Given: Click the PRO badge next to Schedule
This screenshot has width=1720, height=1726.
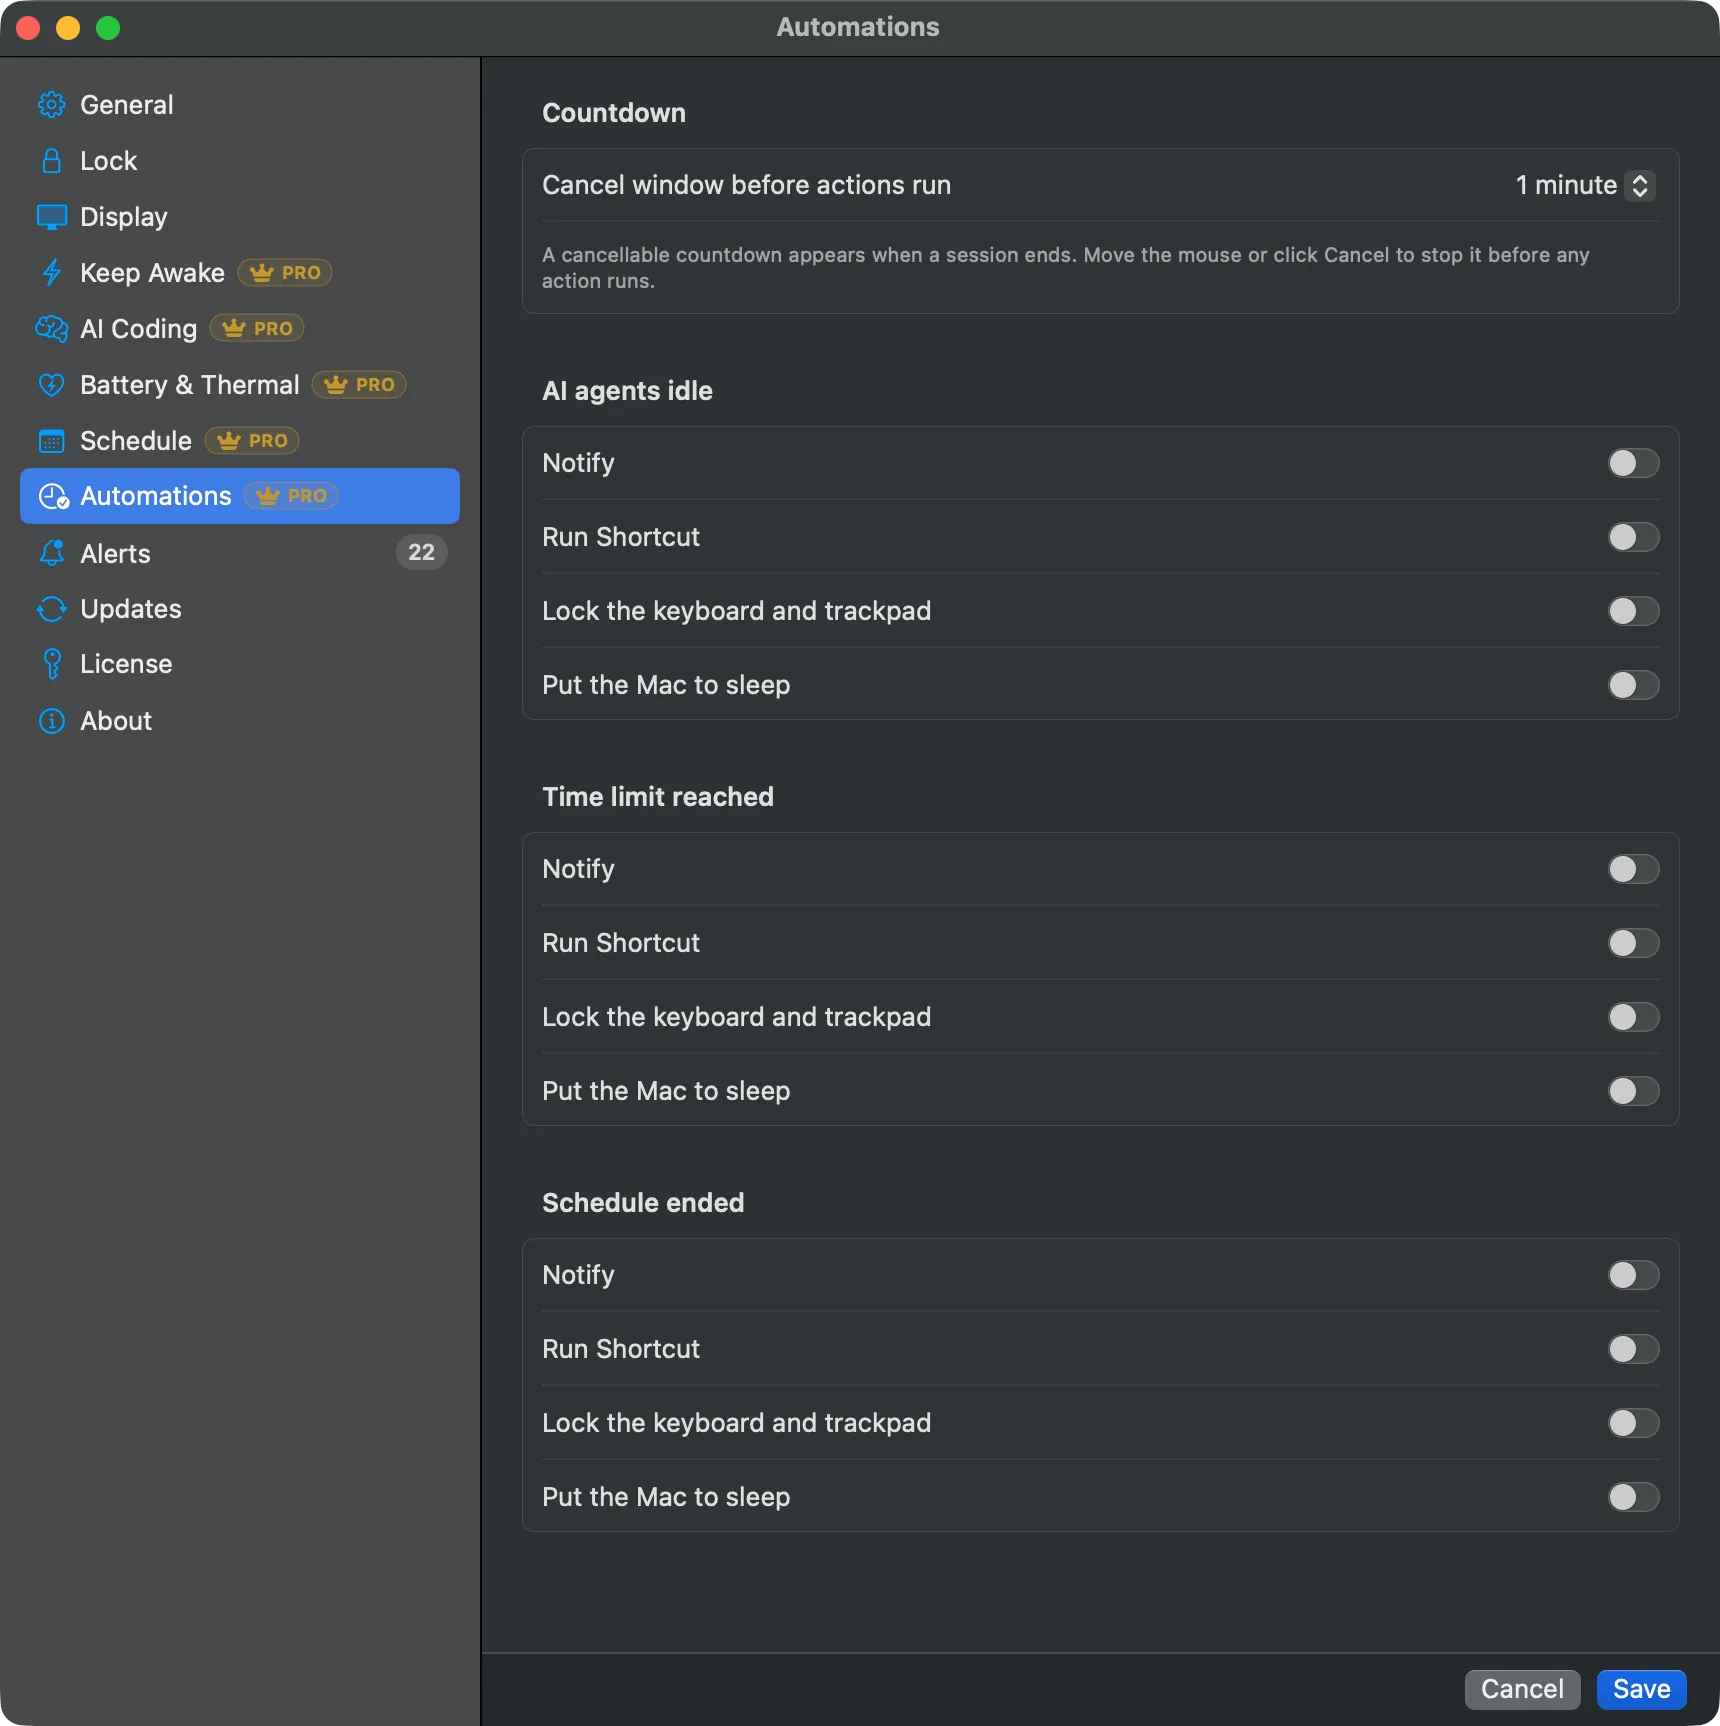Looking at the screenshot, I should 252,441.
